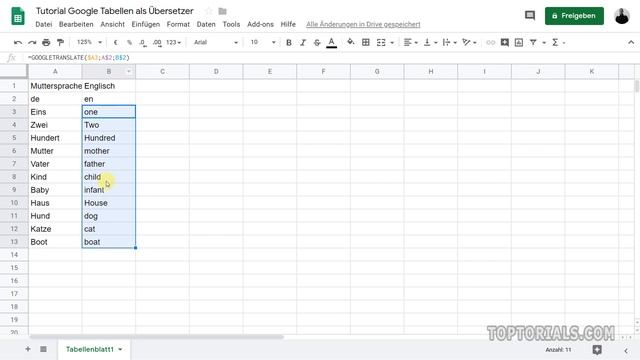Open the Tools menu

[x=231, y=24]
